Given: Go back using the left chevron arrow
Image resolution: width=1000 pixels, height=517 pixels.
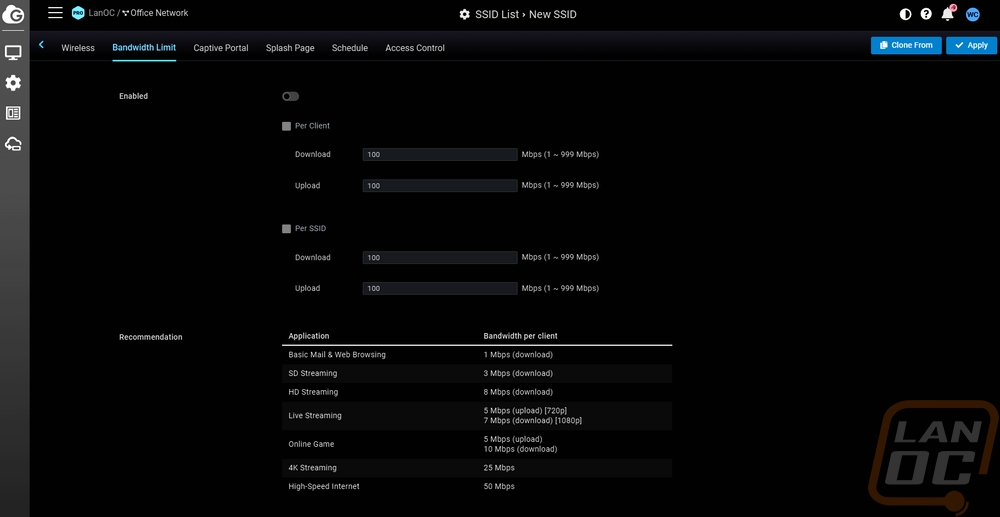Looking at the screenshot, I should 41,45.
